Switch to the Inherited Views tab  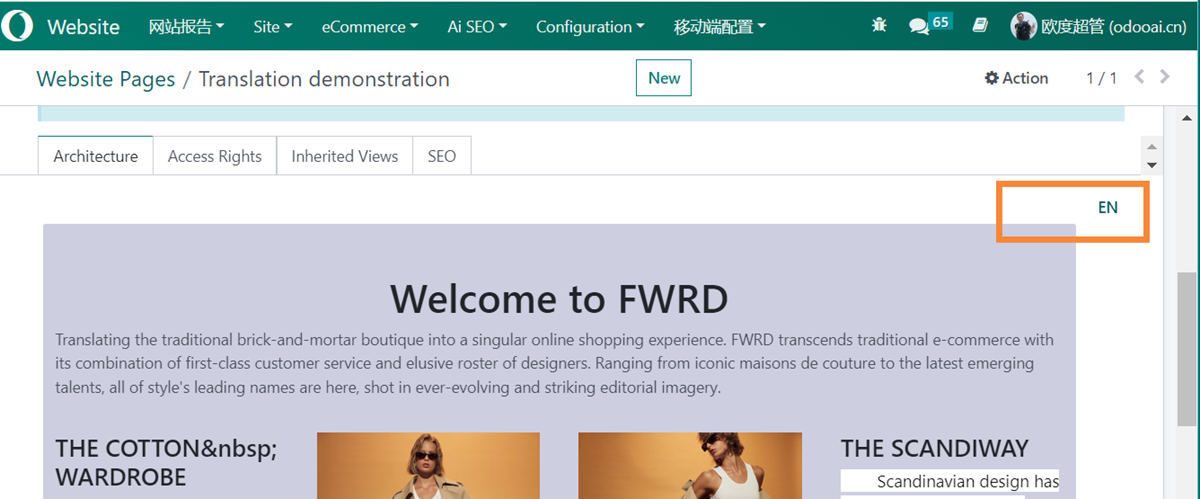point(345,156)
